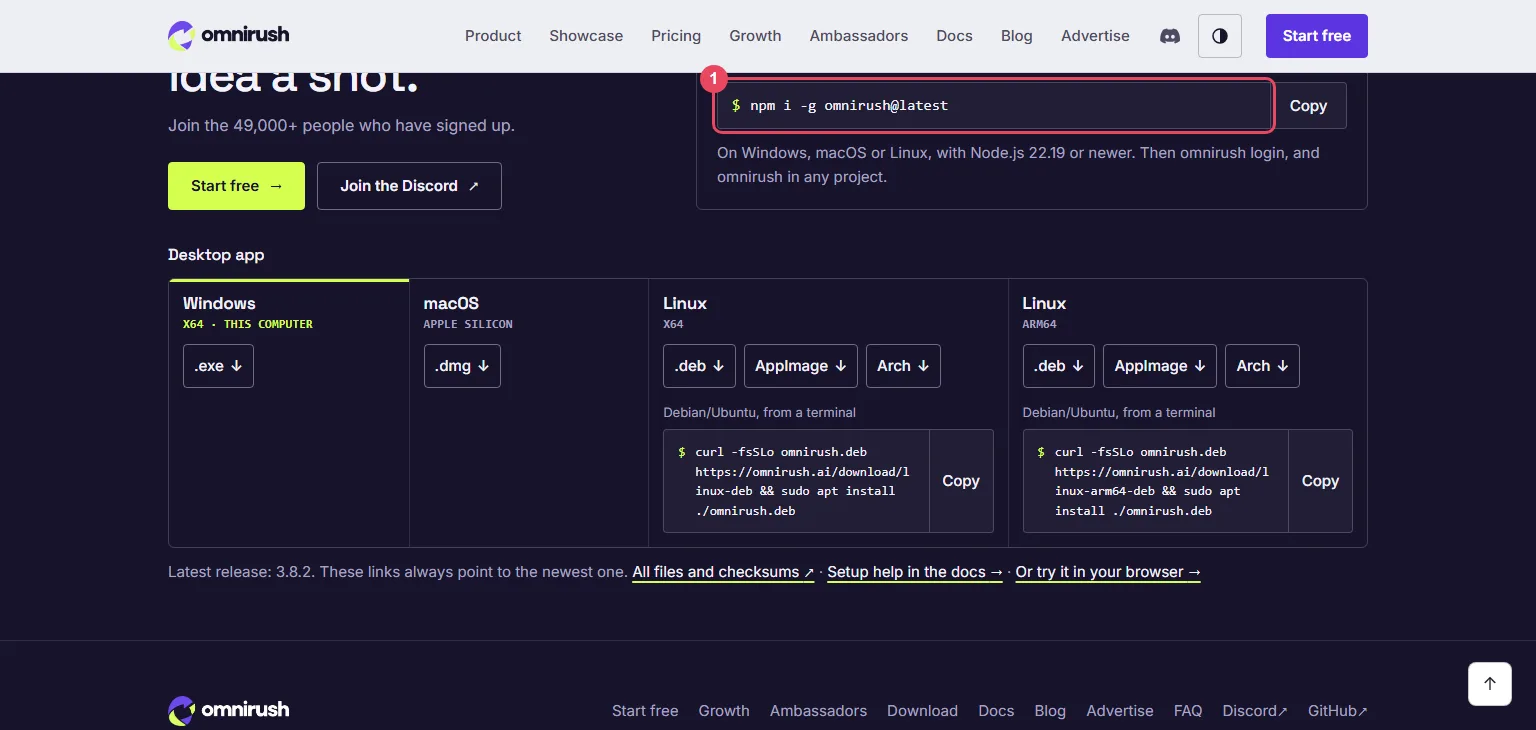Screen dimensions: 1536x730
Task: Open Or try it in your browser link
Action: point(1108,572)
